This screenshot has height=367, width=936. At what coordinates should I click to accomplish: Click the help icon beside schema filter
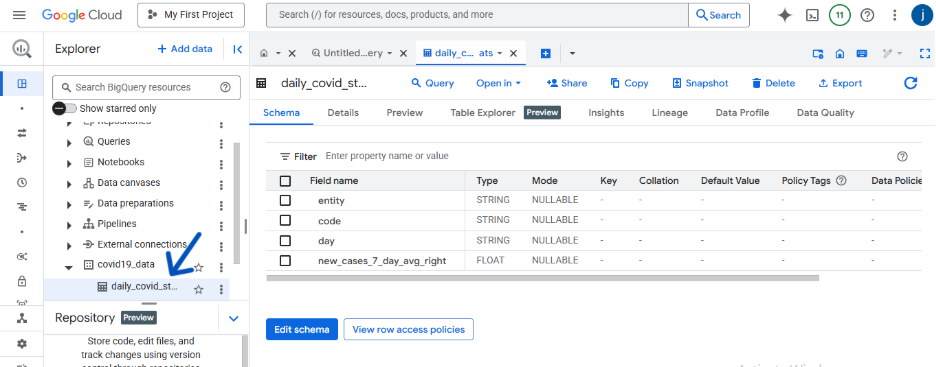coord(902,156)
